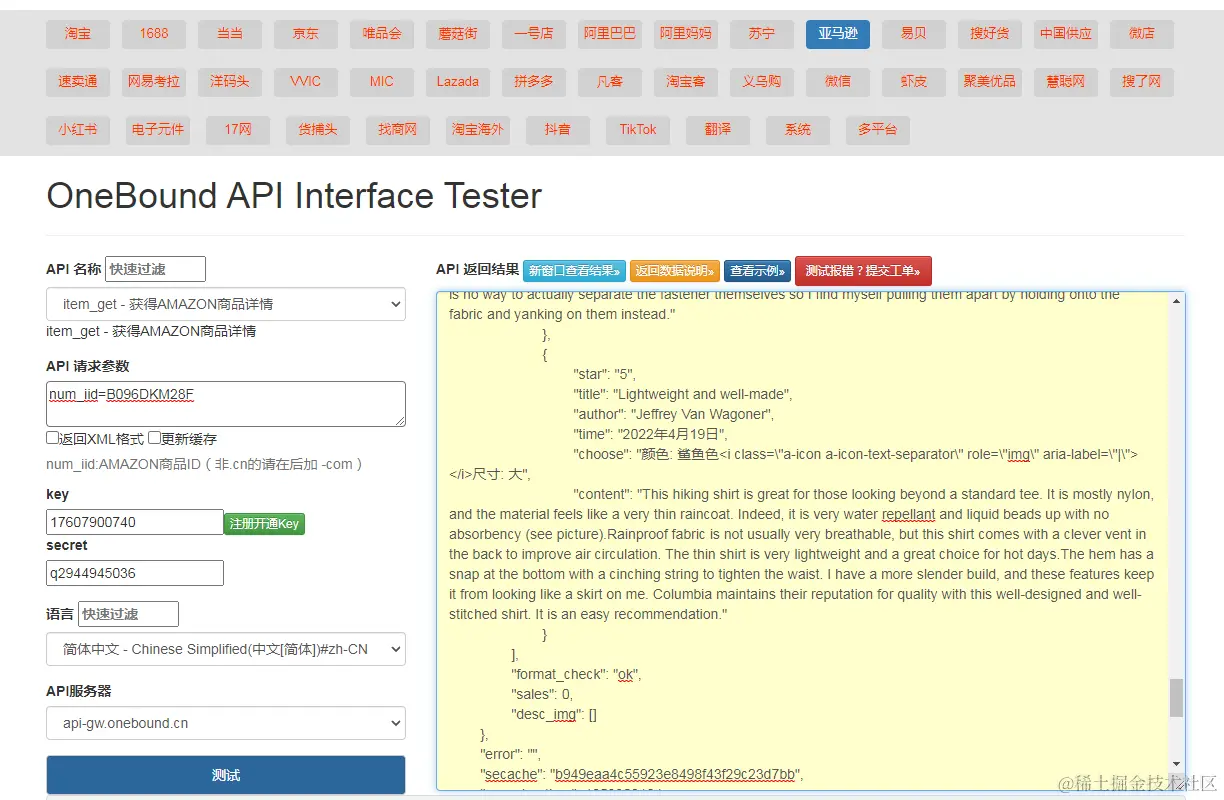Image resolution: width=1224 pixels, height=800 pixels.
Task: Click the secret input field
Action: click(x=135, y=573)
